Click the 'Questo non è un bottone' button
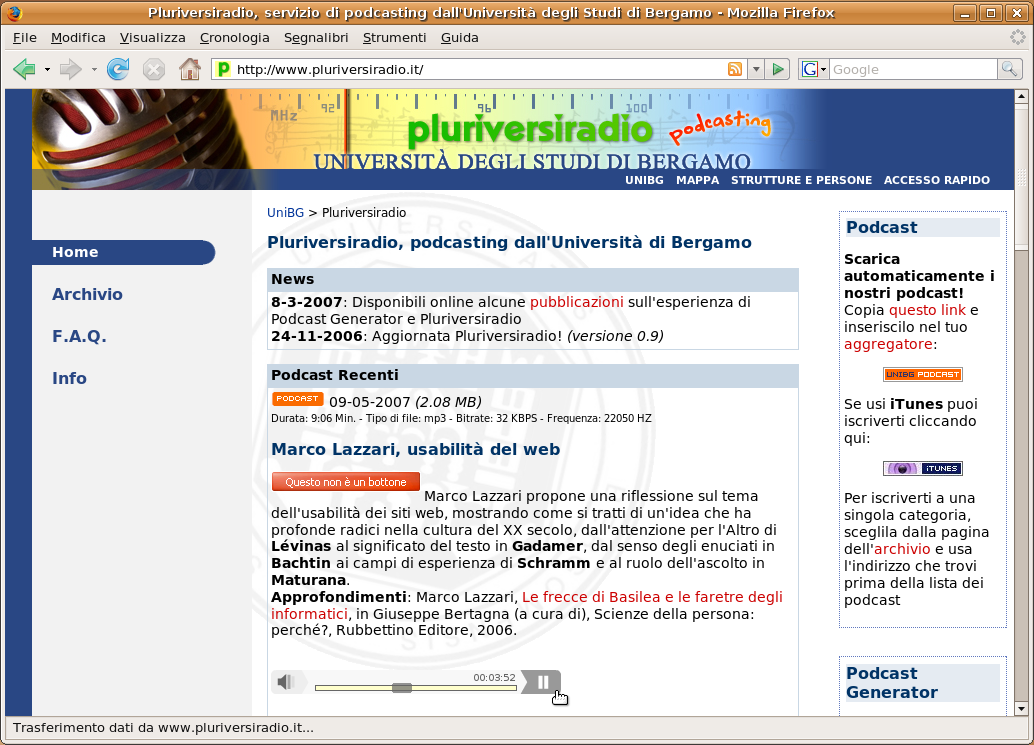1034x745 pixels. point(345,481)
